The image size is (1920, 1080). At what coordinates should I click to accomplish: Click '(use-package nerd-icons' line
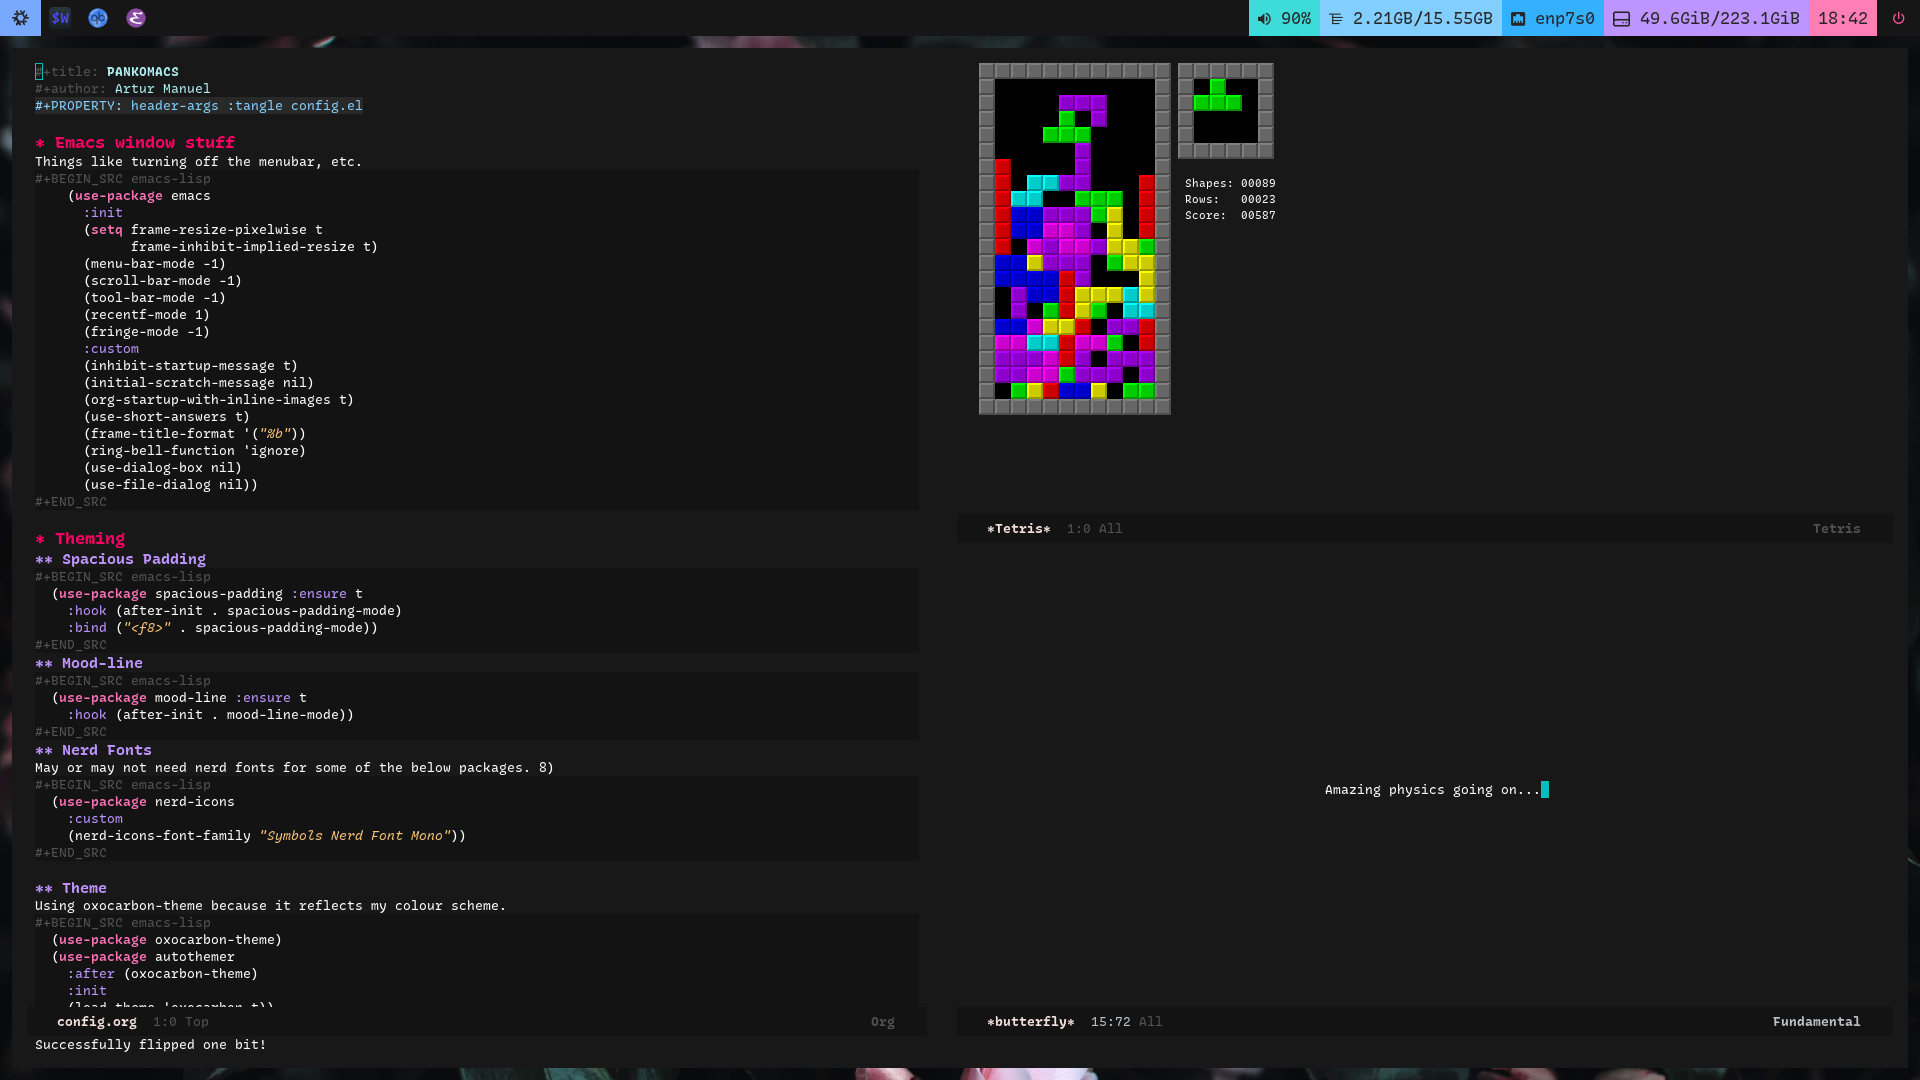coord(143,802)
